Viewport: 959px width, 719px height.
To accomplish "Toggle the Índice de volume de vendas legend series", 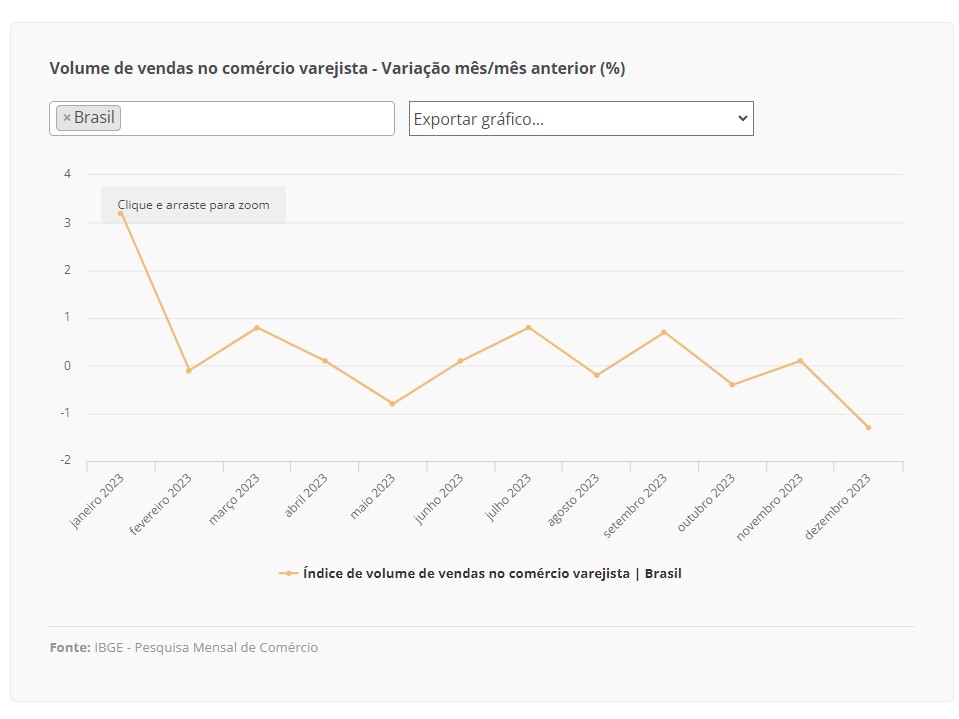I will 480,574.
